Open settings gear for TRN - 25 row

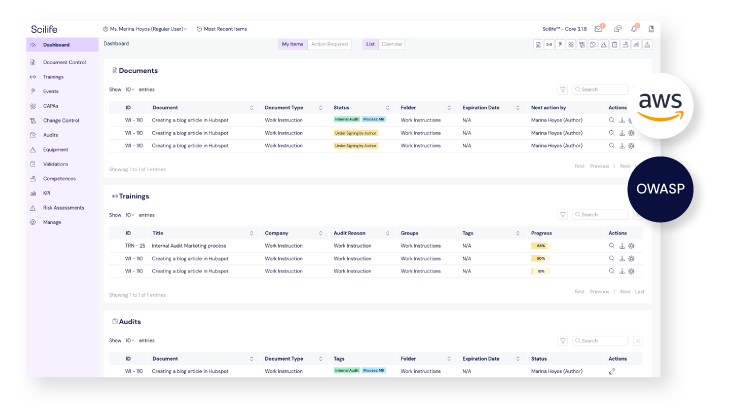click(632, 246)
